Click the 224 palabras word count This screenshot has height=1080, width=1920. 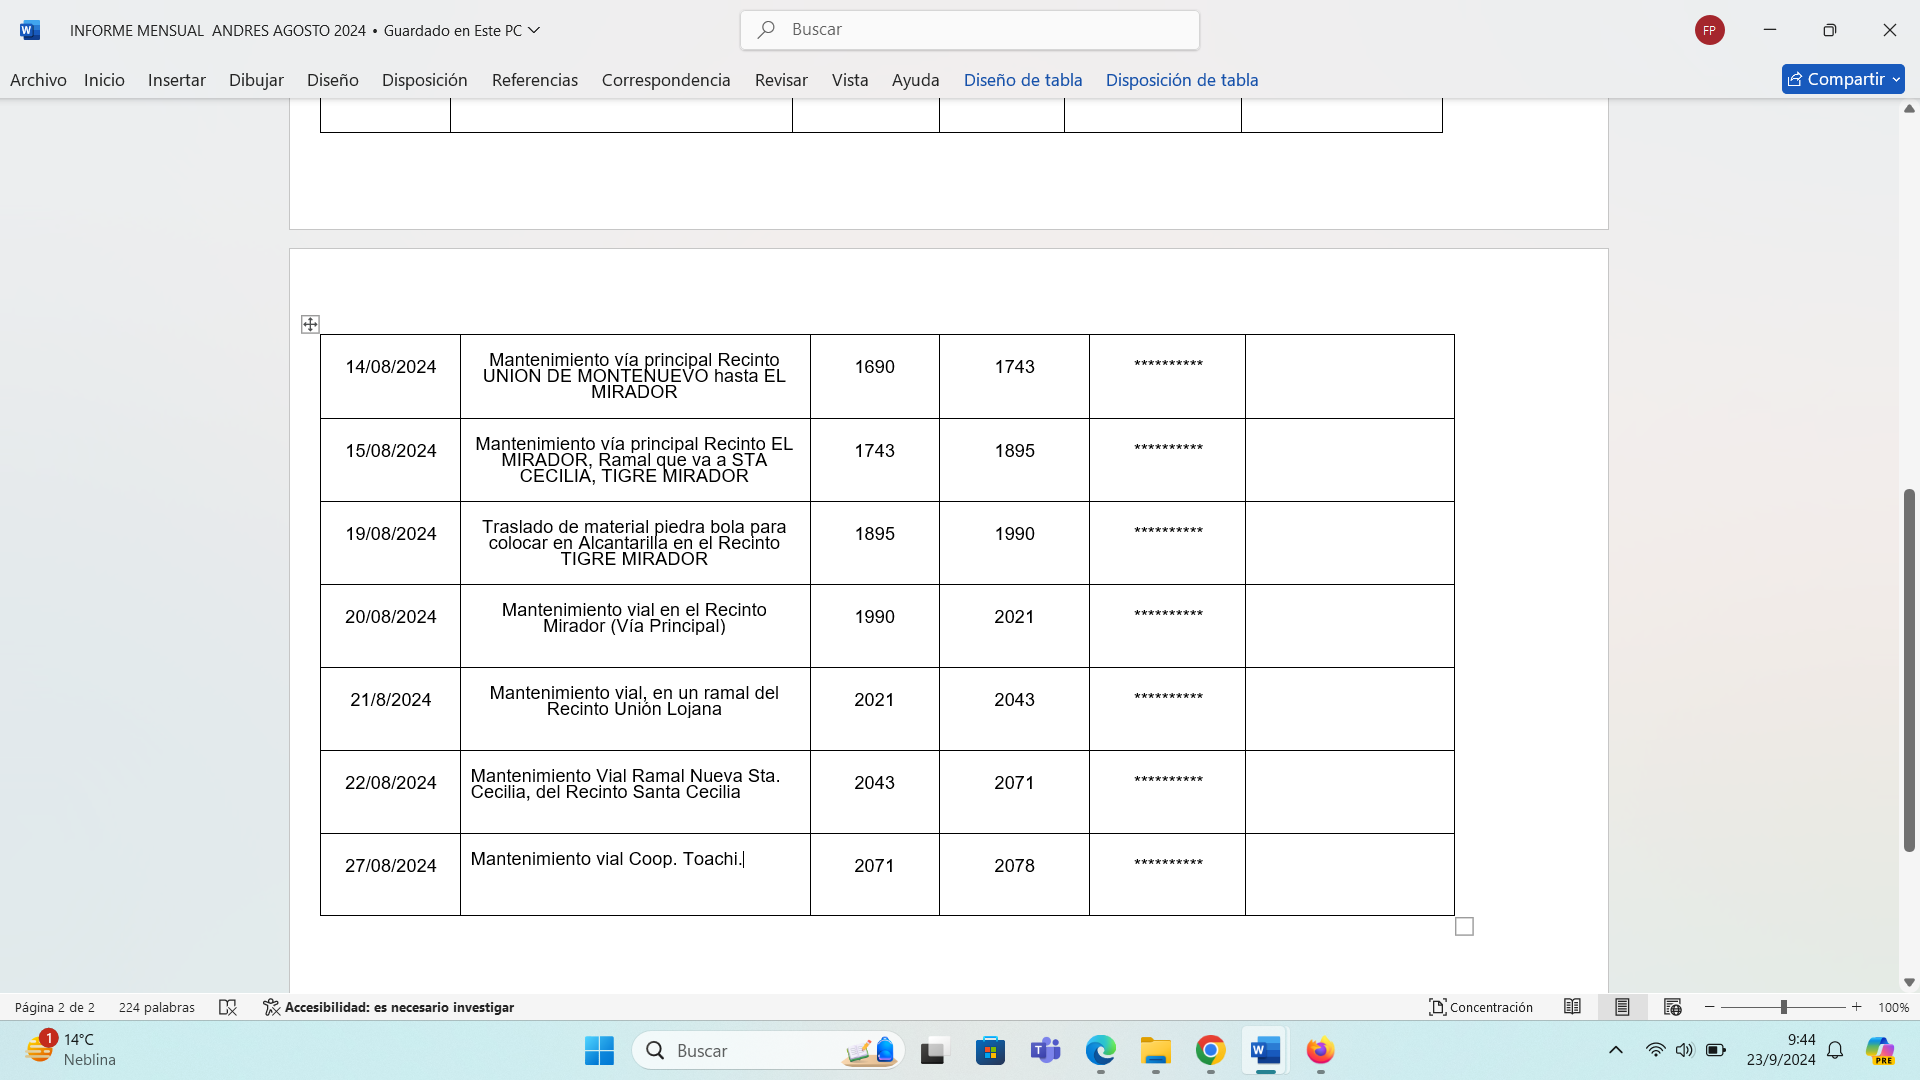pos(156,1007)
